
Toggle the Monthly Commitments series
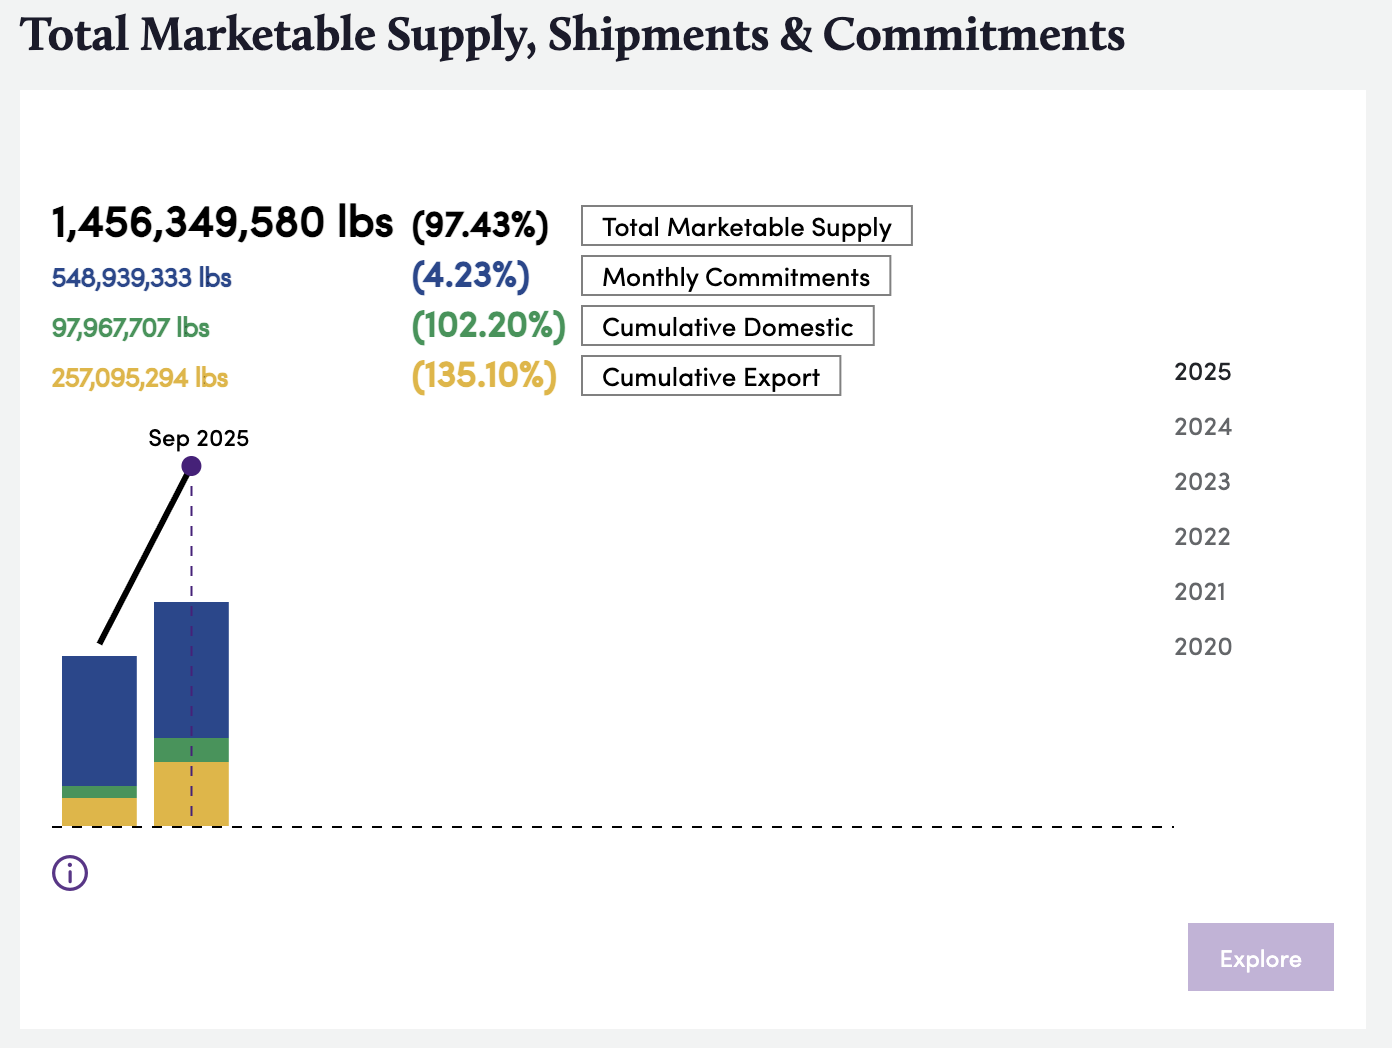click(x=735, y=276)
